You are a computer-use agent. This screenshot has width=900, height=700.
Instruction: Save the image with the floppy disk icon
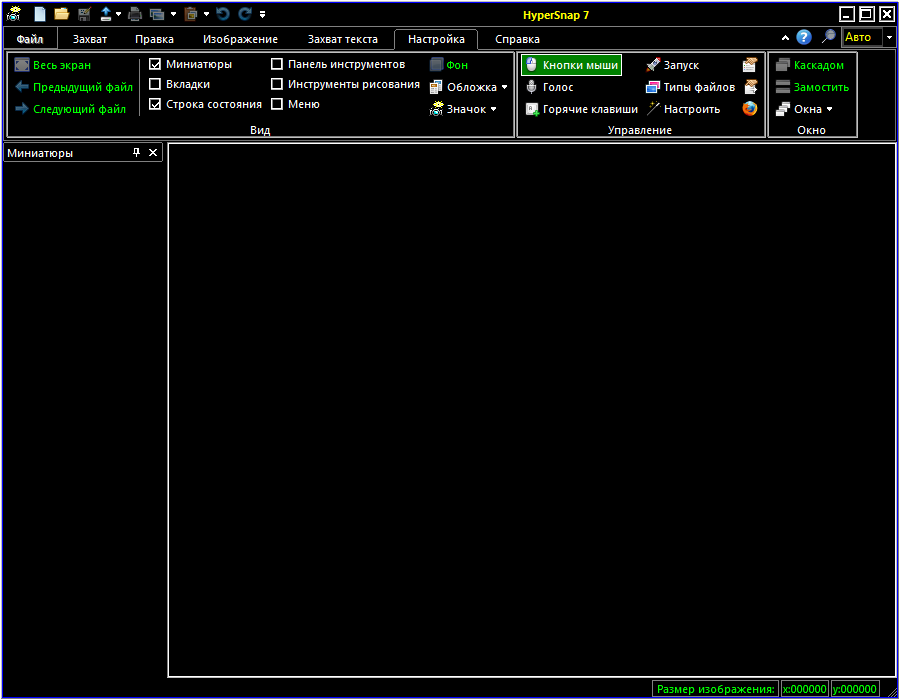tap(84, 14)
